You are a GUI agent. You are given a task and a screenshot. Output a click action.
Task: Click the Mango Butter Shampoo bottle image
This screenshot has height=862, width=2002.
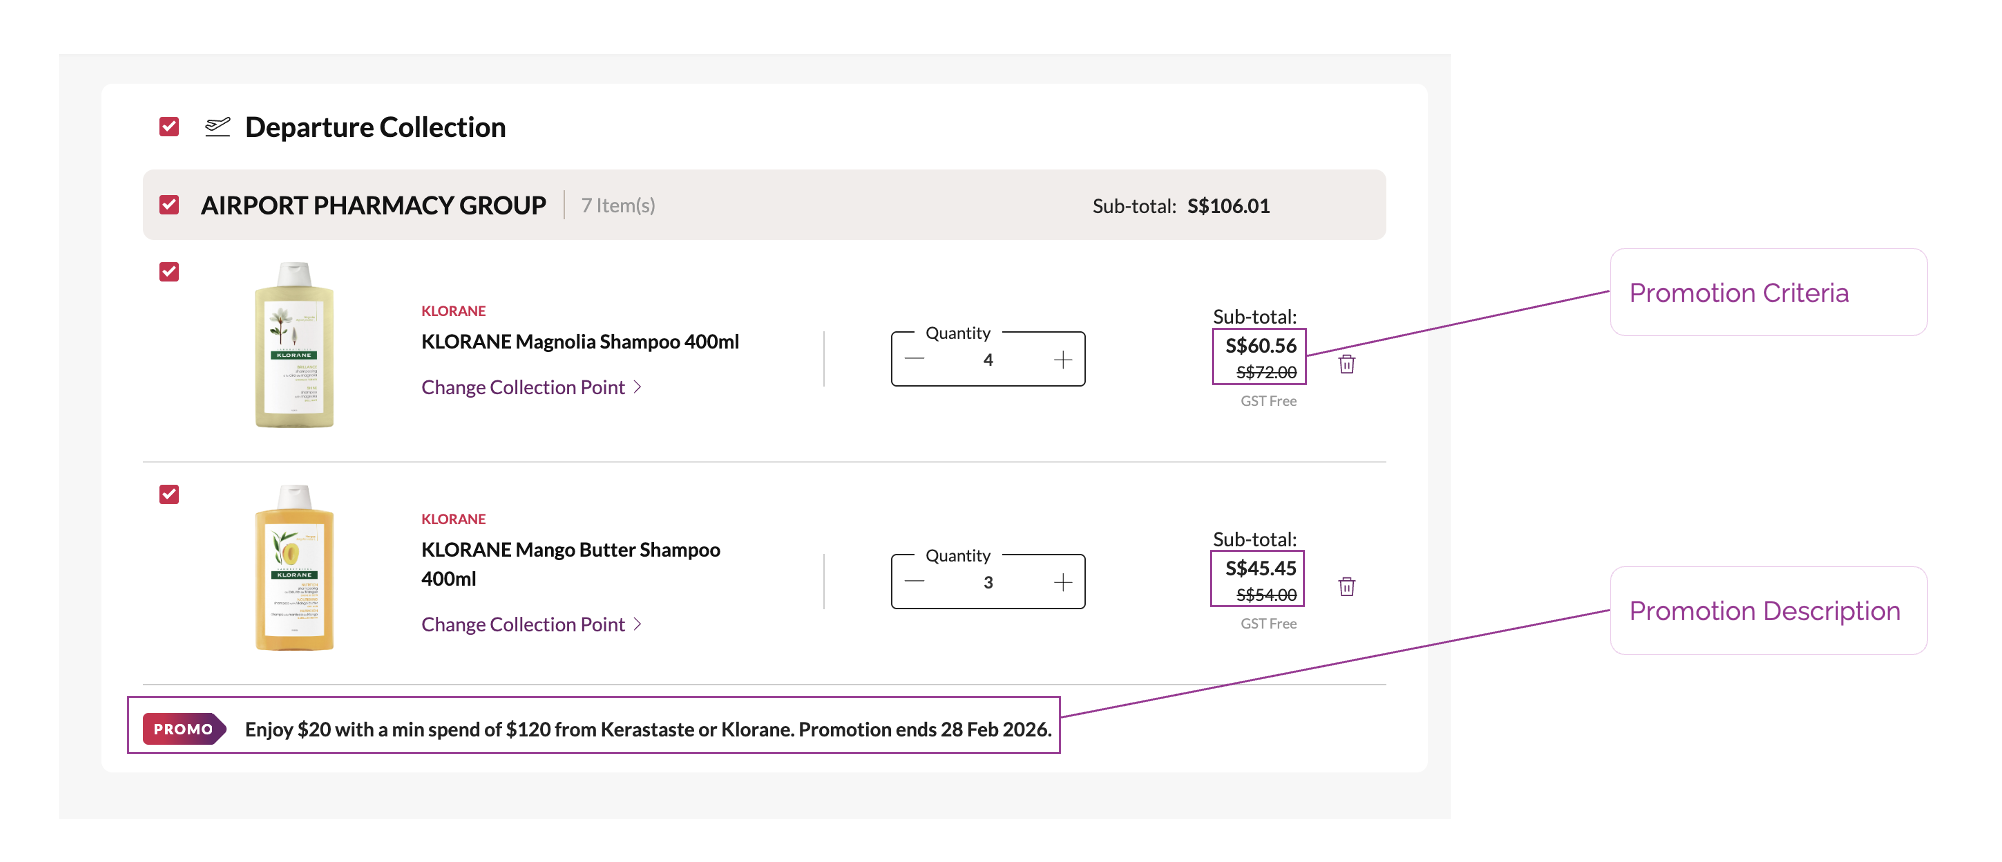294,568
